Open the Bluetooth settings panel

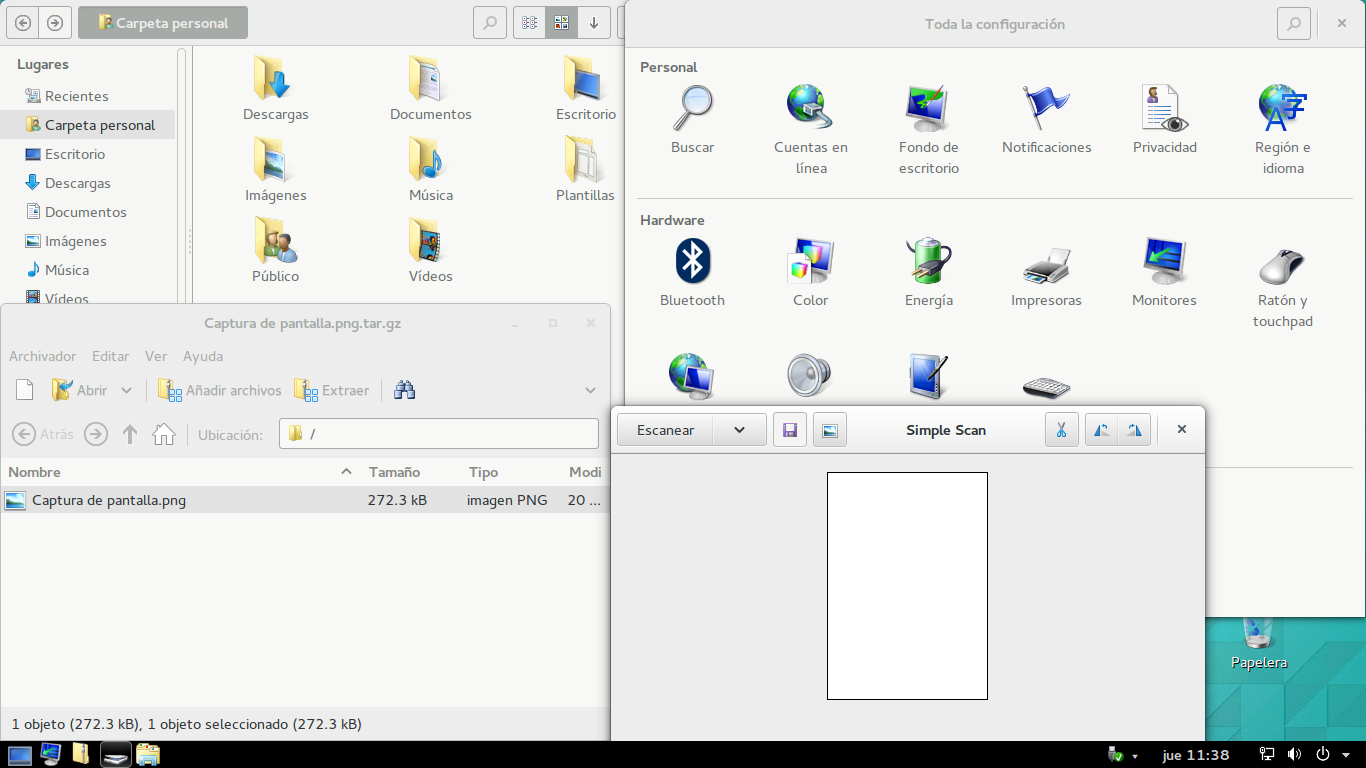(x=692, y=272)
